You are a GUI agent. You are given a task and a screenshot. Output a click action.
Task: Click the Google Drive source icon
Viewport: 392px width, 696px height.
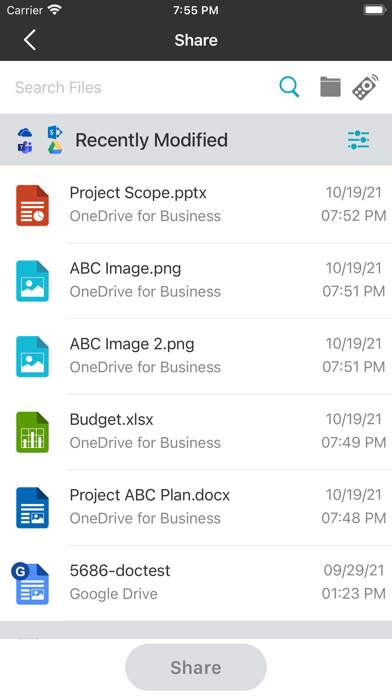point(55,148)
